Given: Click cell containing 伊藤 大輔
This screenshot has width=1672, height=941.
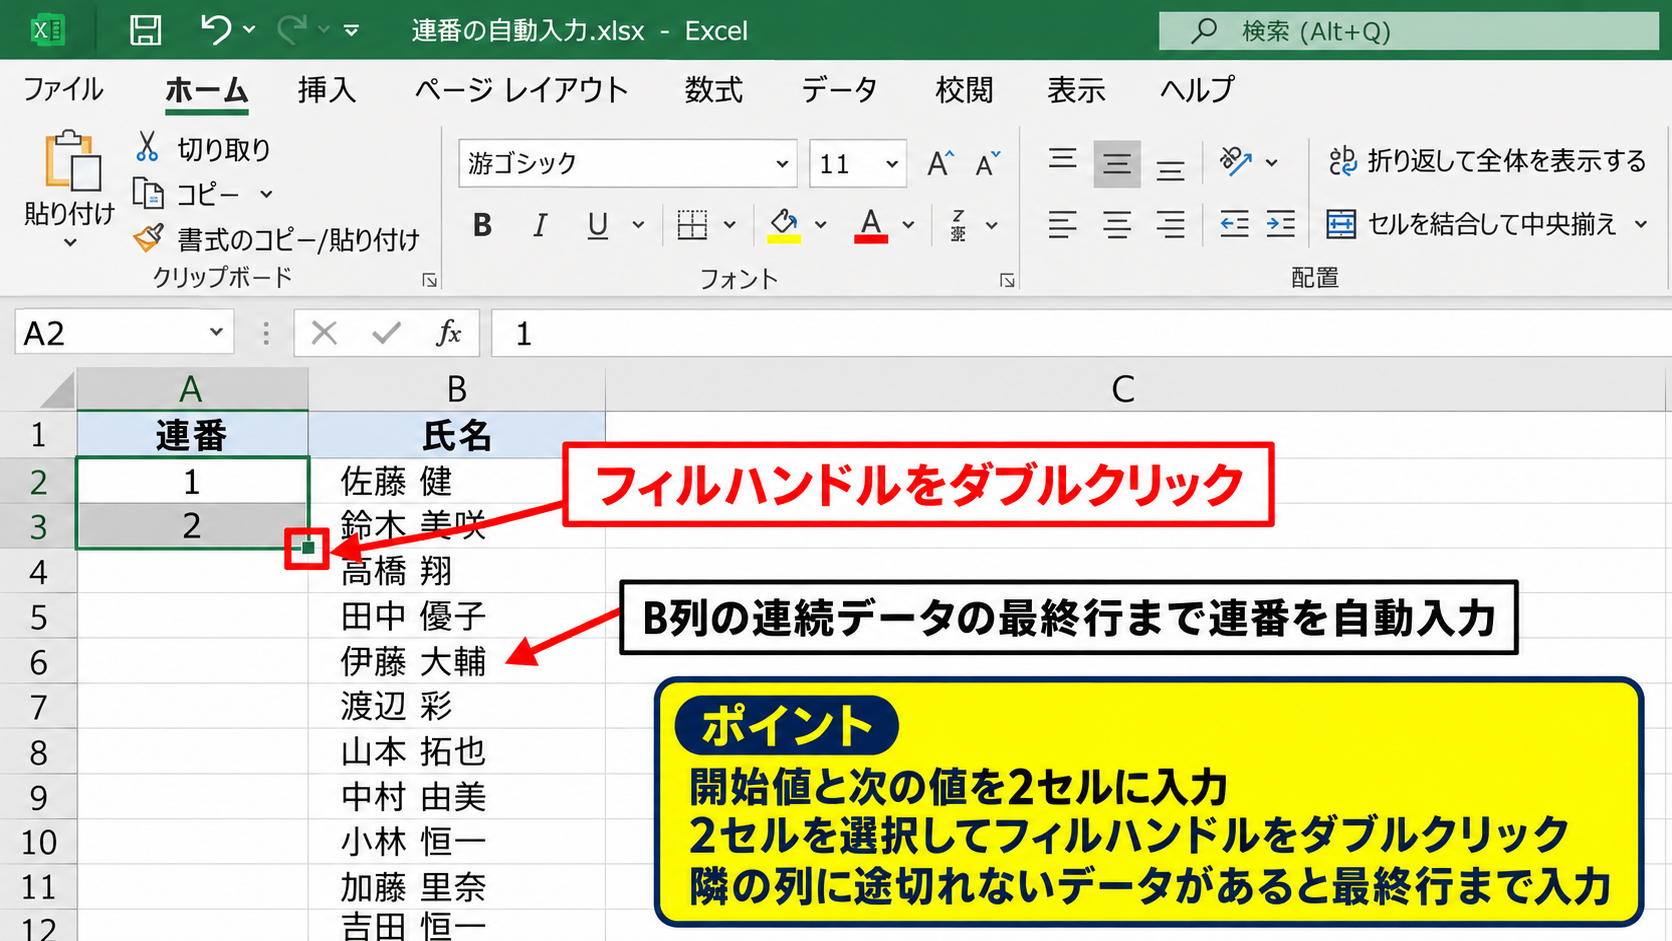Looking at the screenshot, I should pyautogui.click(x=457, y=661).
